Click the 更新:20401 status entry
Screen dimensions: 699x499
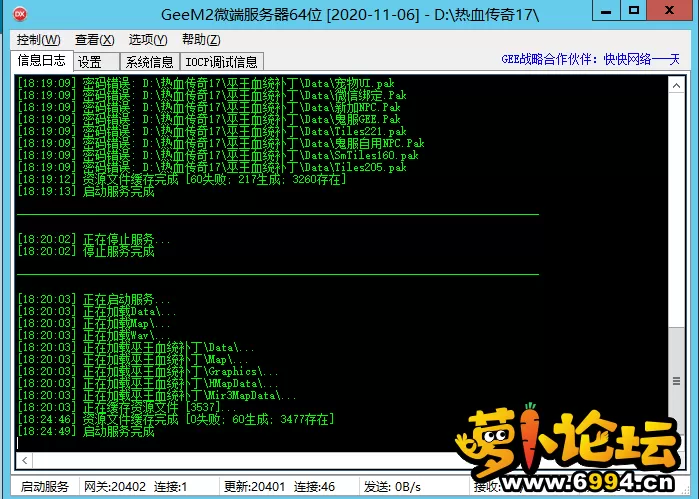254,487
